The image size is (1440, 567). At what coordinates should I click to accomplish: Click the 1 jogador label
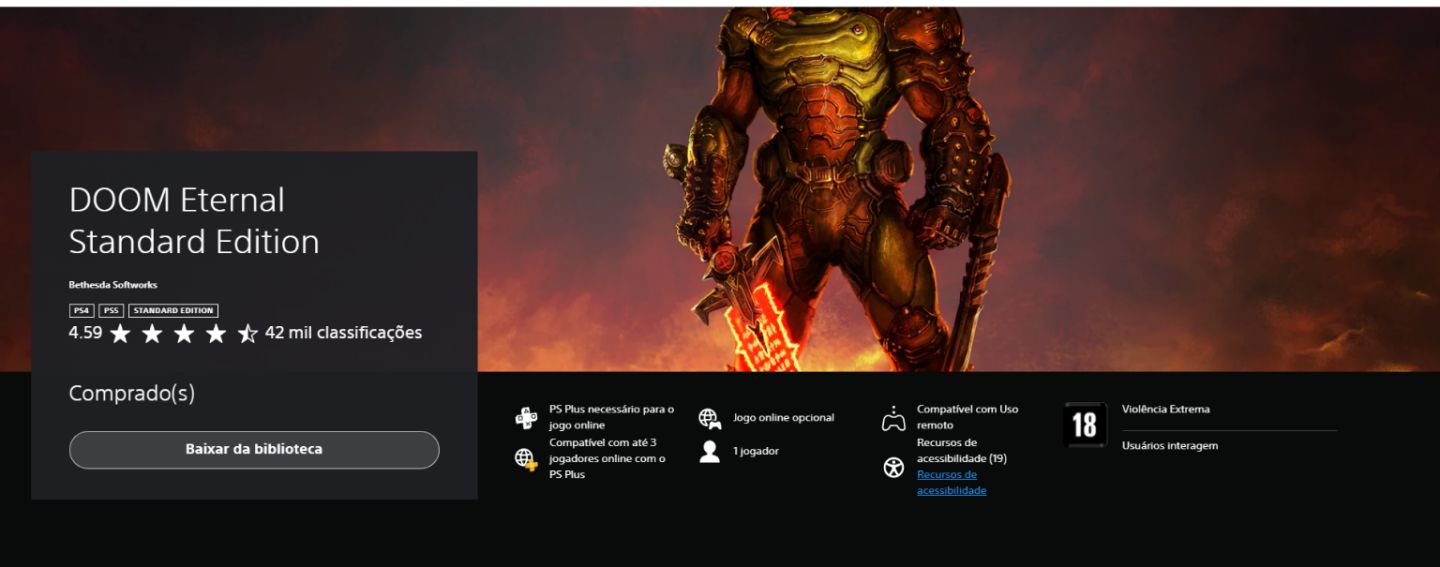coord(756,451)
